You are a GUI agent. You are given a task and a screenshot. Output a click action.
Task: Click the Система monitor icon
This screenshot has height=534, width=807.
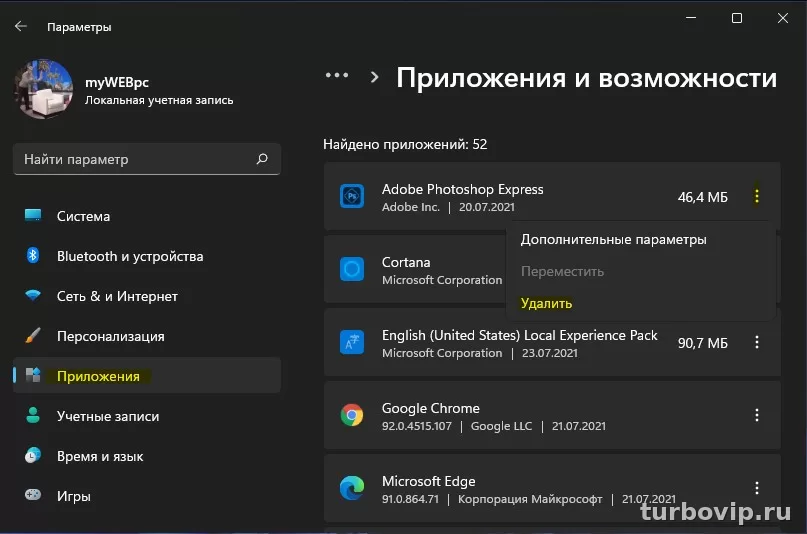click(33, 215)
